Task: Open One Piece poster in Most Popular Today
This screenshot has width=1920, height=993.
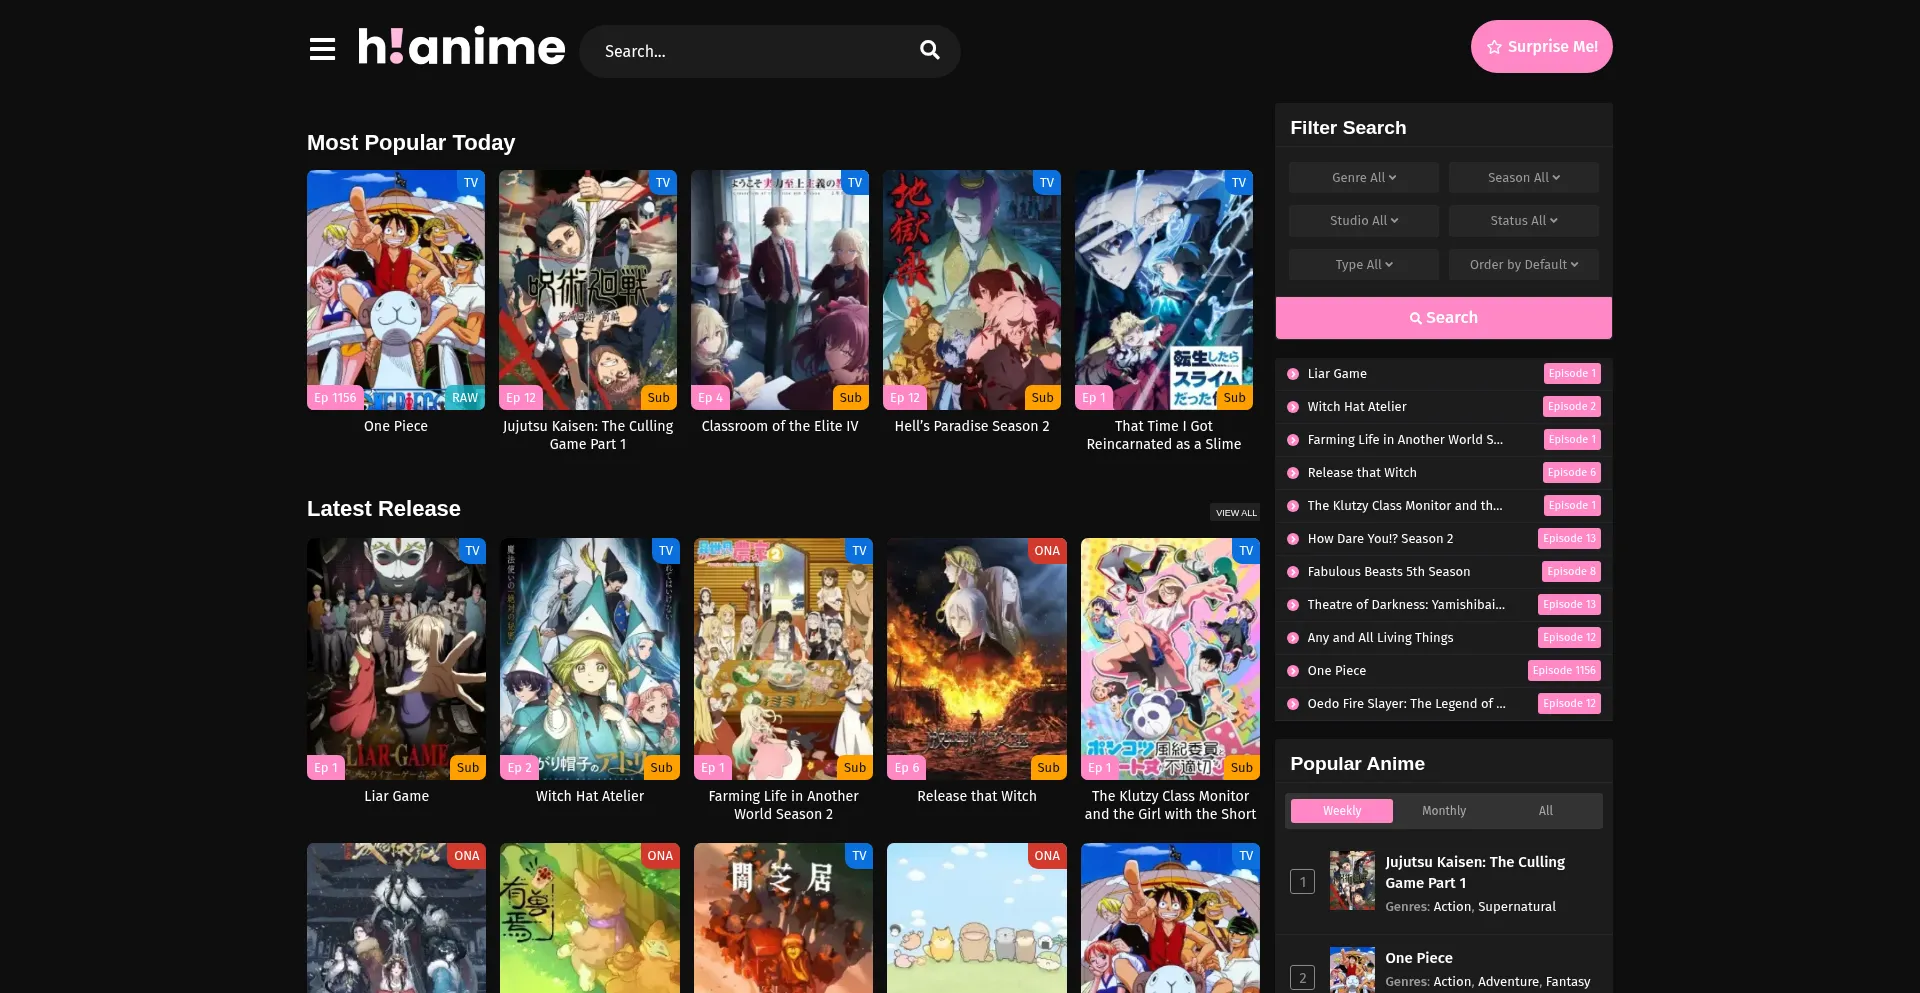Action: (x=396, y=290)
